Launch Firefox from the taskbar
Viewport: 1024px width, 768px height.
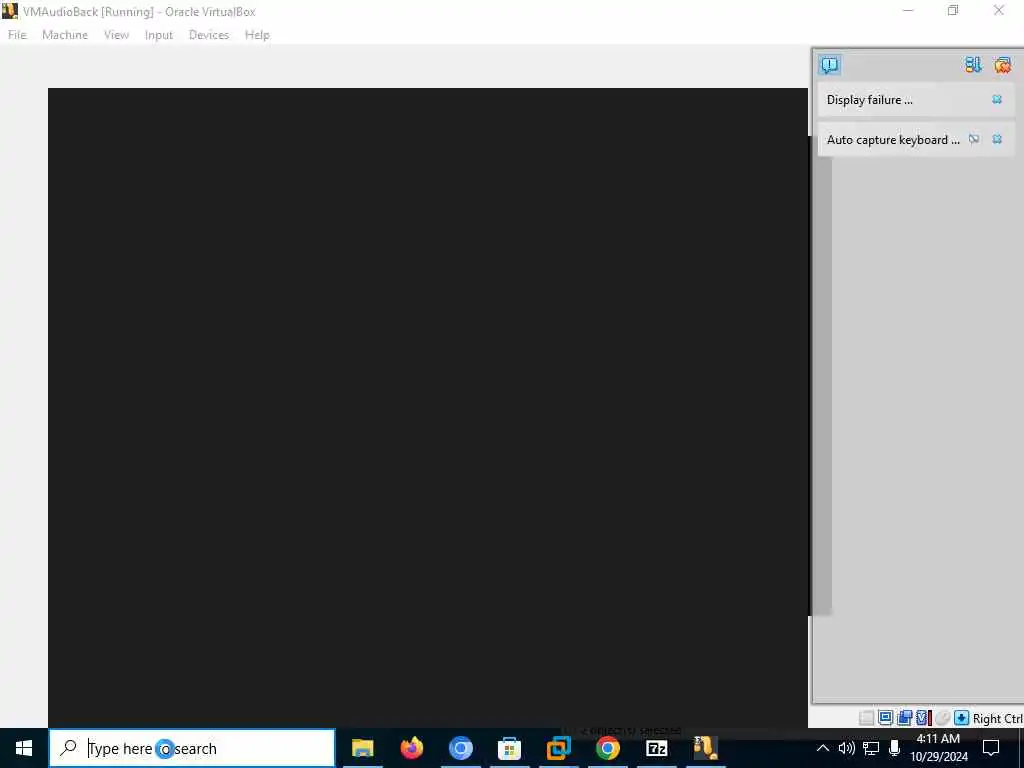(x=411, y=748)
